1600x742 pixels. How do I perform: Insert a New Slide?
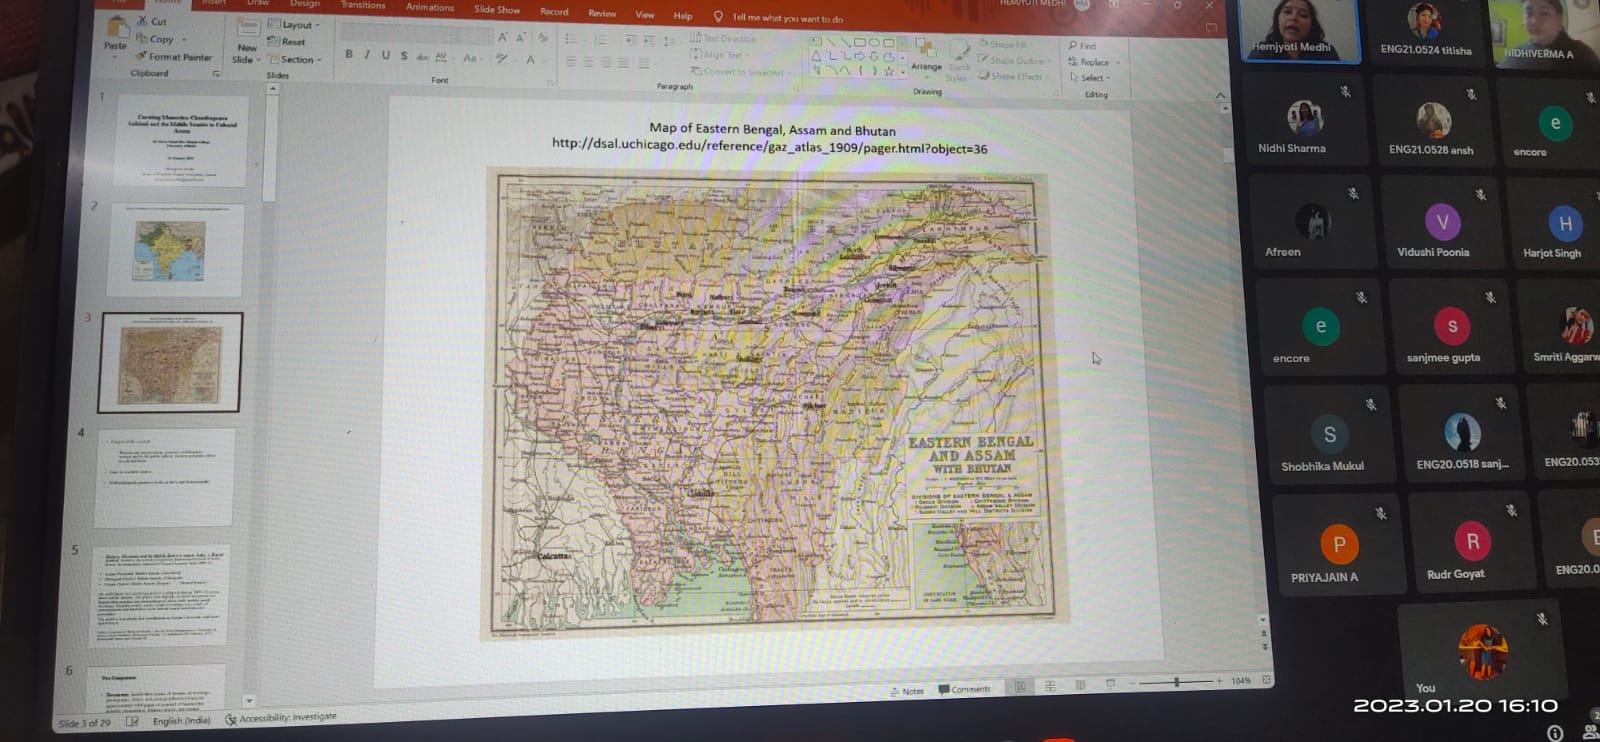coord(246,35)
